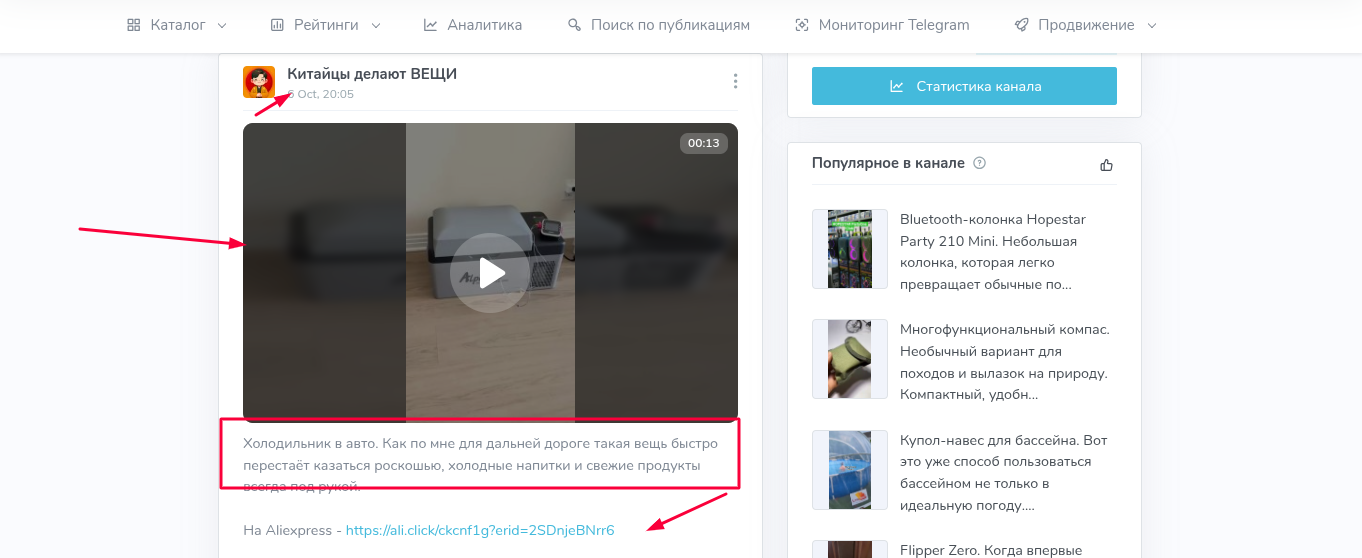This screenshot has width=1362, height=558.
Task: Click the Аналитика line chart icon
Action: tap(431, 25)
